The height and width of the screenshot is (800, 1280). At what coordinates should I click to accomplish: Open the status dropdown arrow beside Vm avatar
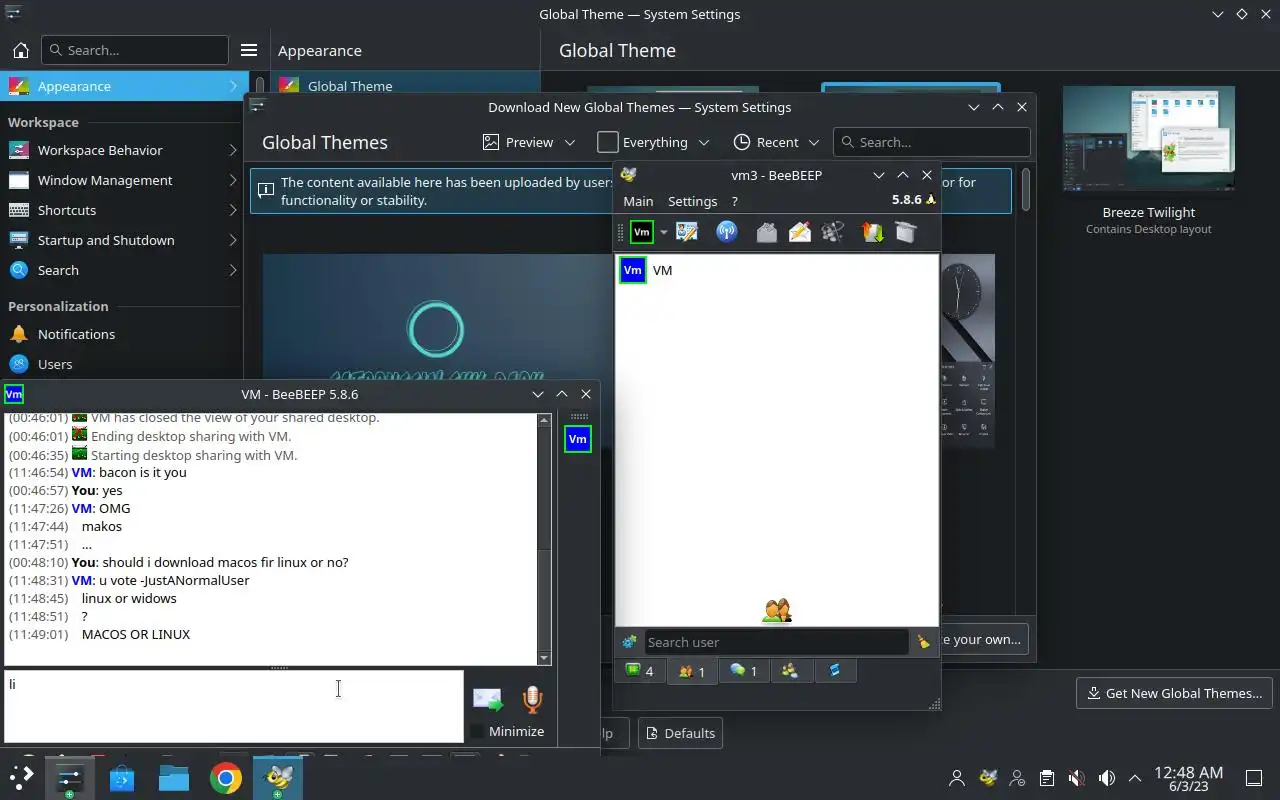663,233
